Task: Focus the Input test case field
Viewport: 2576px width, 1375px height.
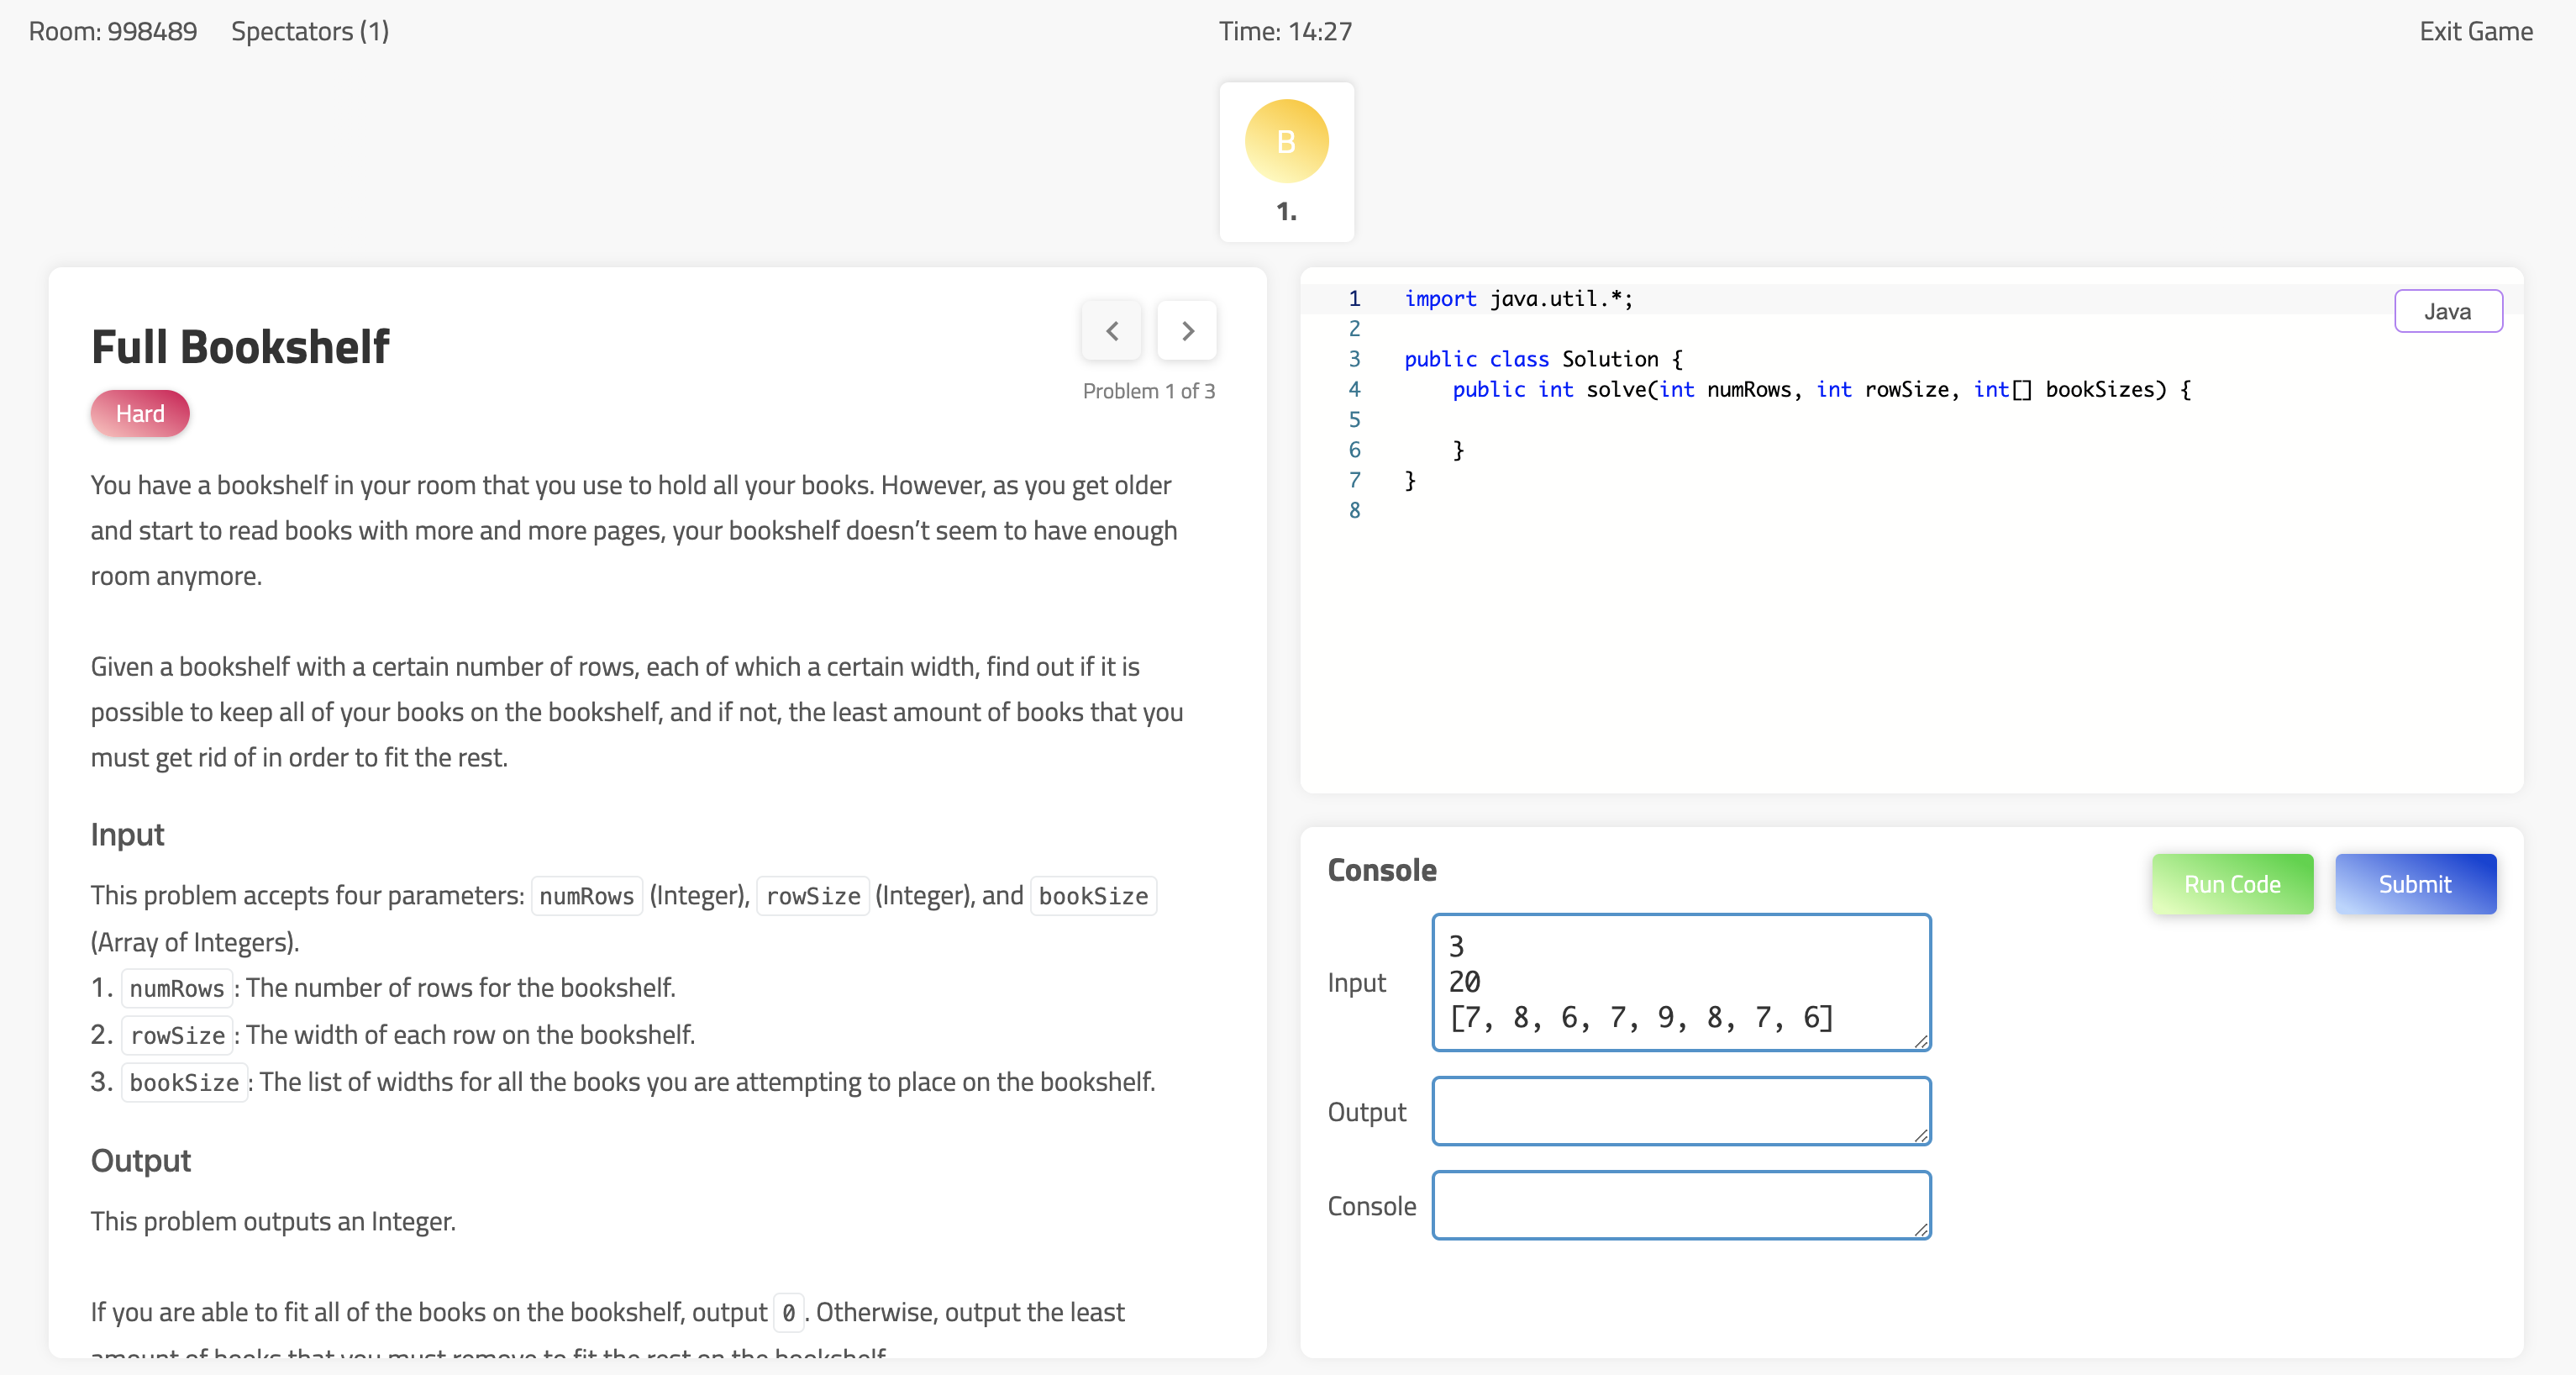Action: (x=1680, y=981)
